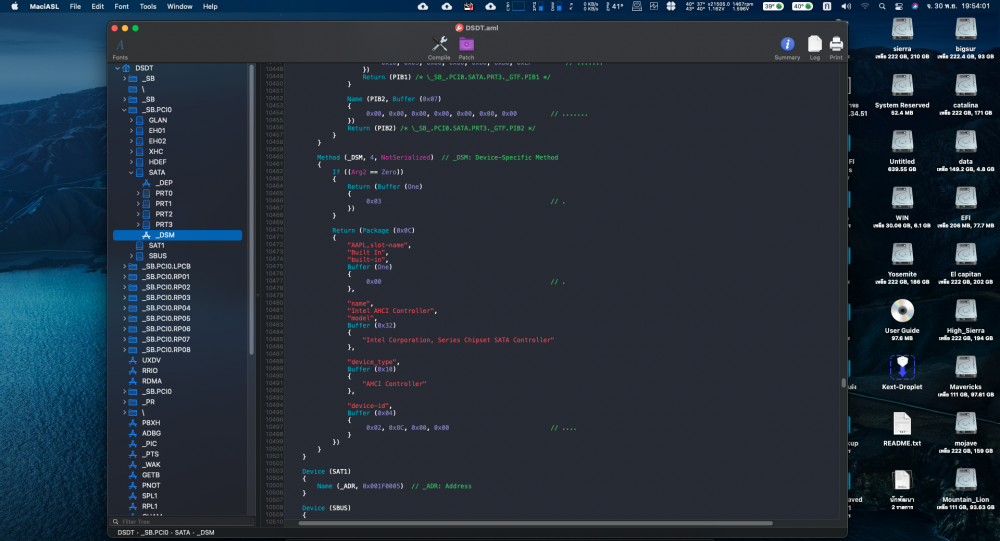Compile the DSDT with the Compile tool

pos(439,48)
